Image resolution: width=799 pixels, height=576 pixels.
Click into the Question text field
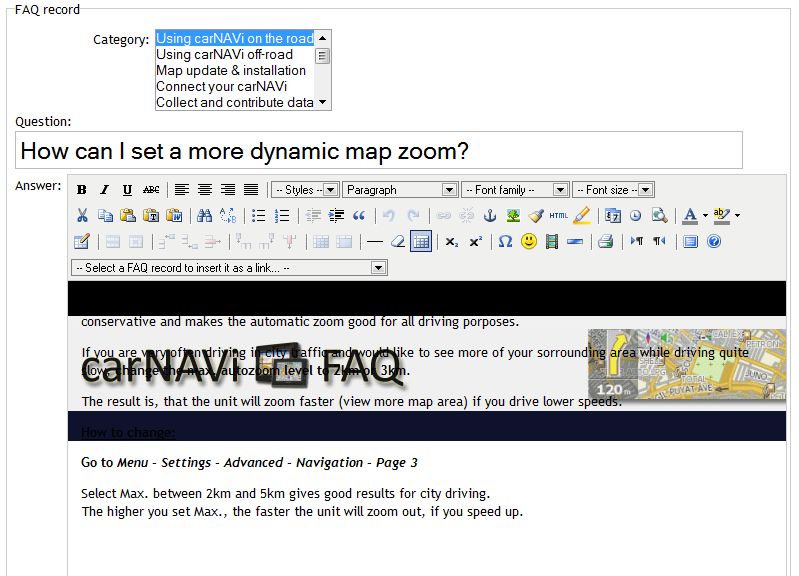(x=379, y=150)
